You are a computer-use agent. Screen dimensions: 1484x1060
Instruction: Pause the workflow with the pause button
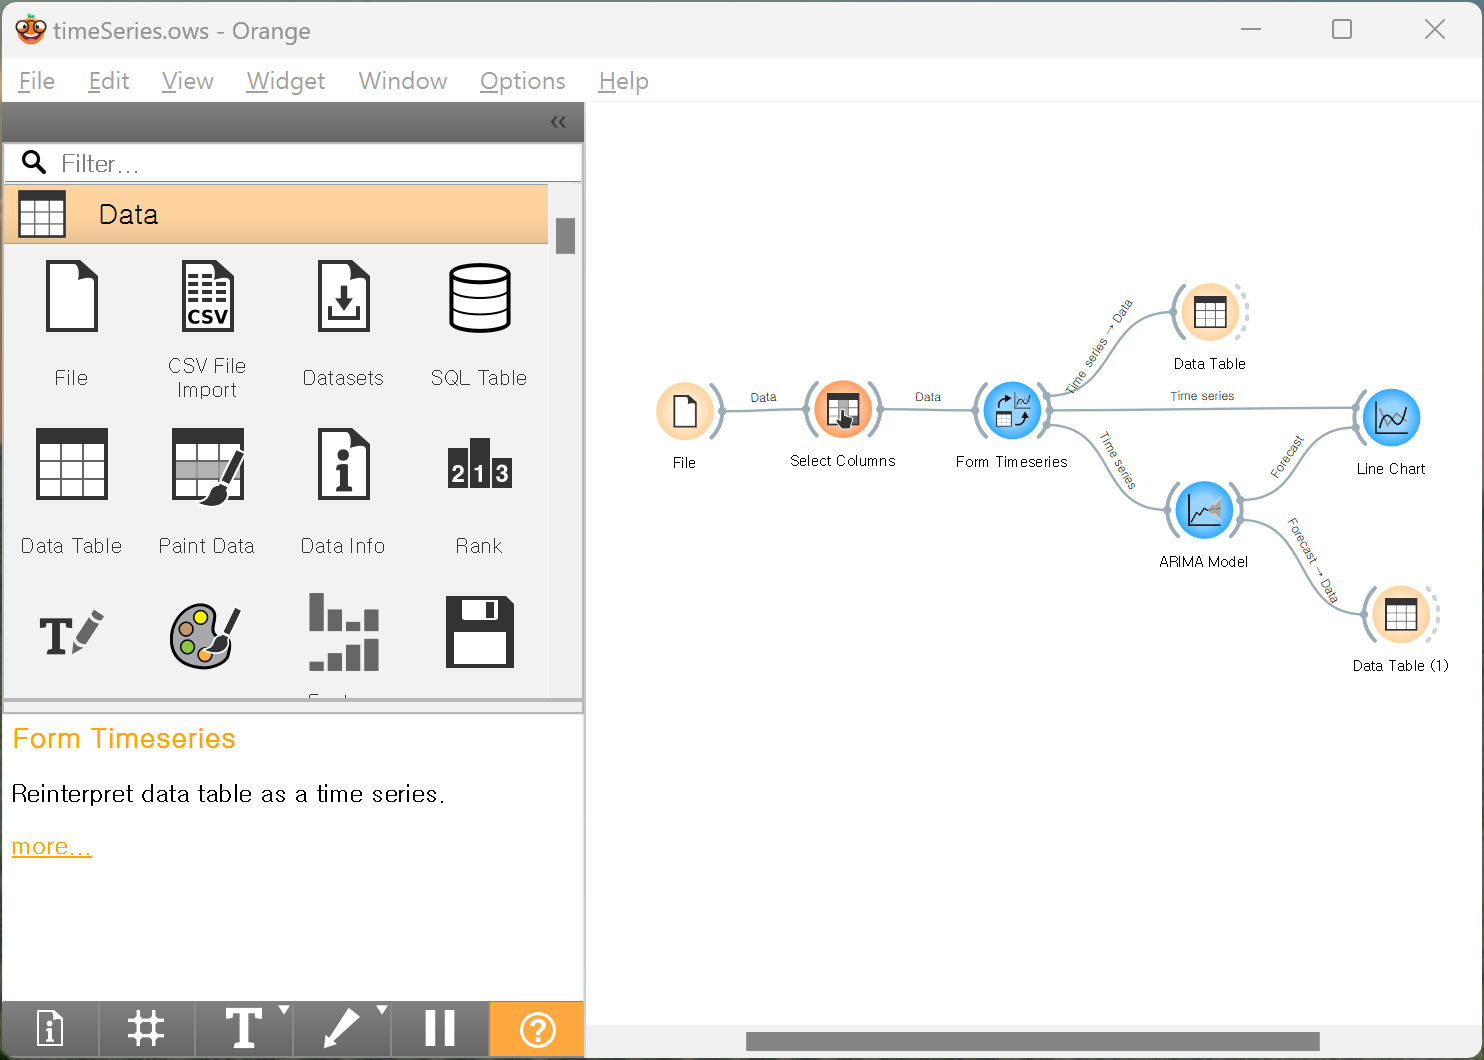pyautogui.click(x=439, y=1028)
